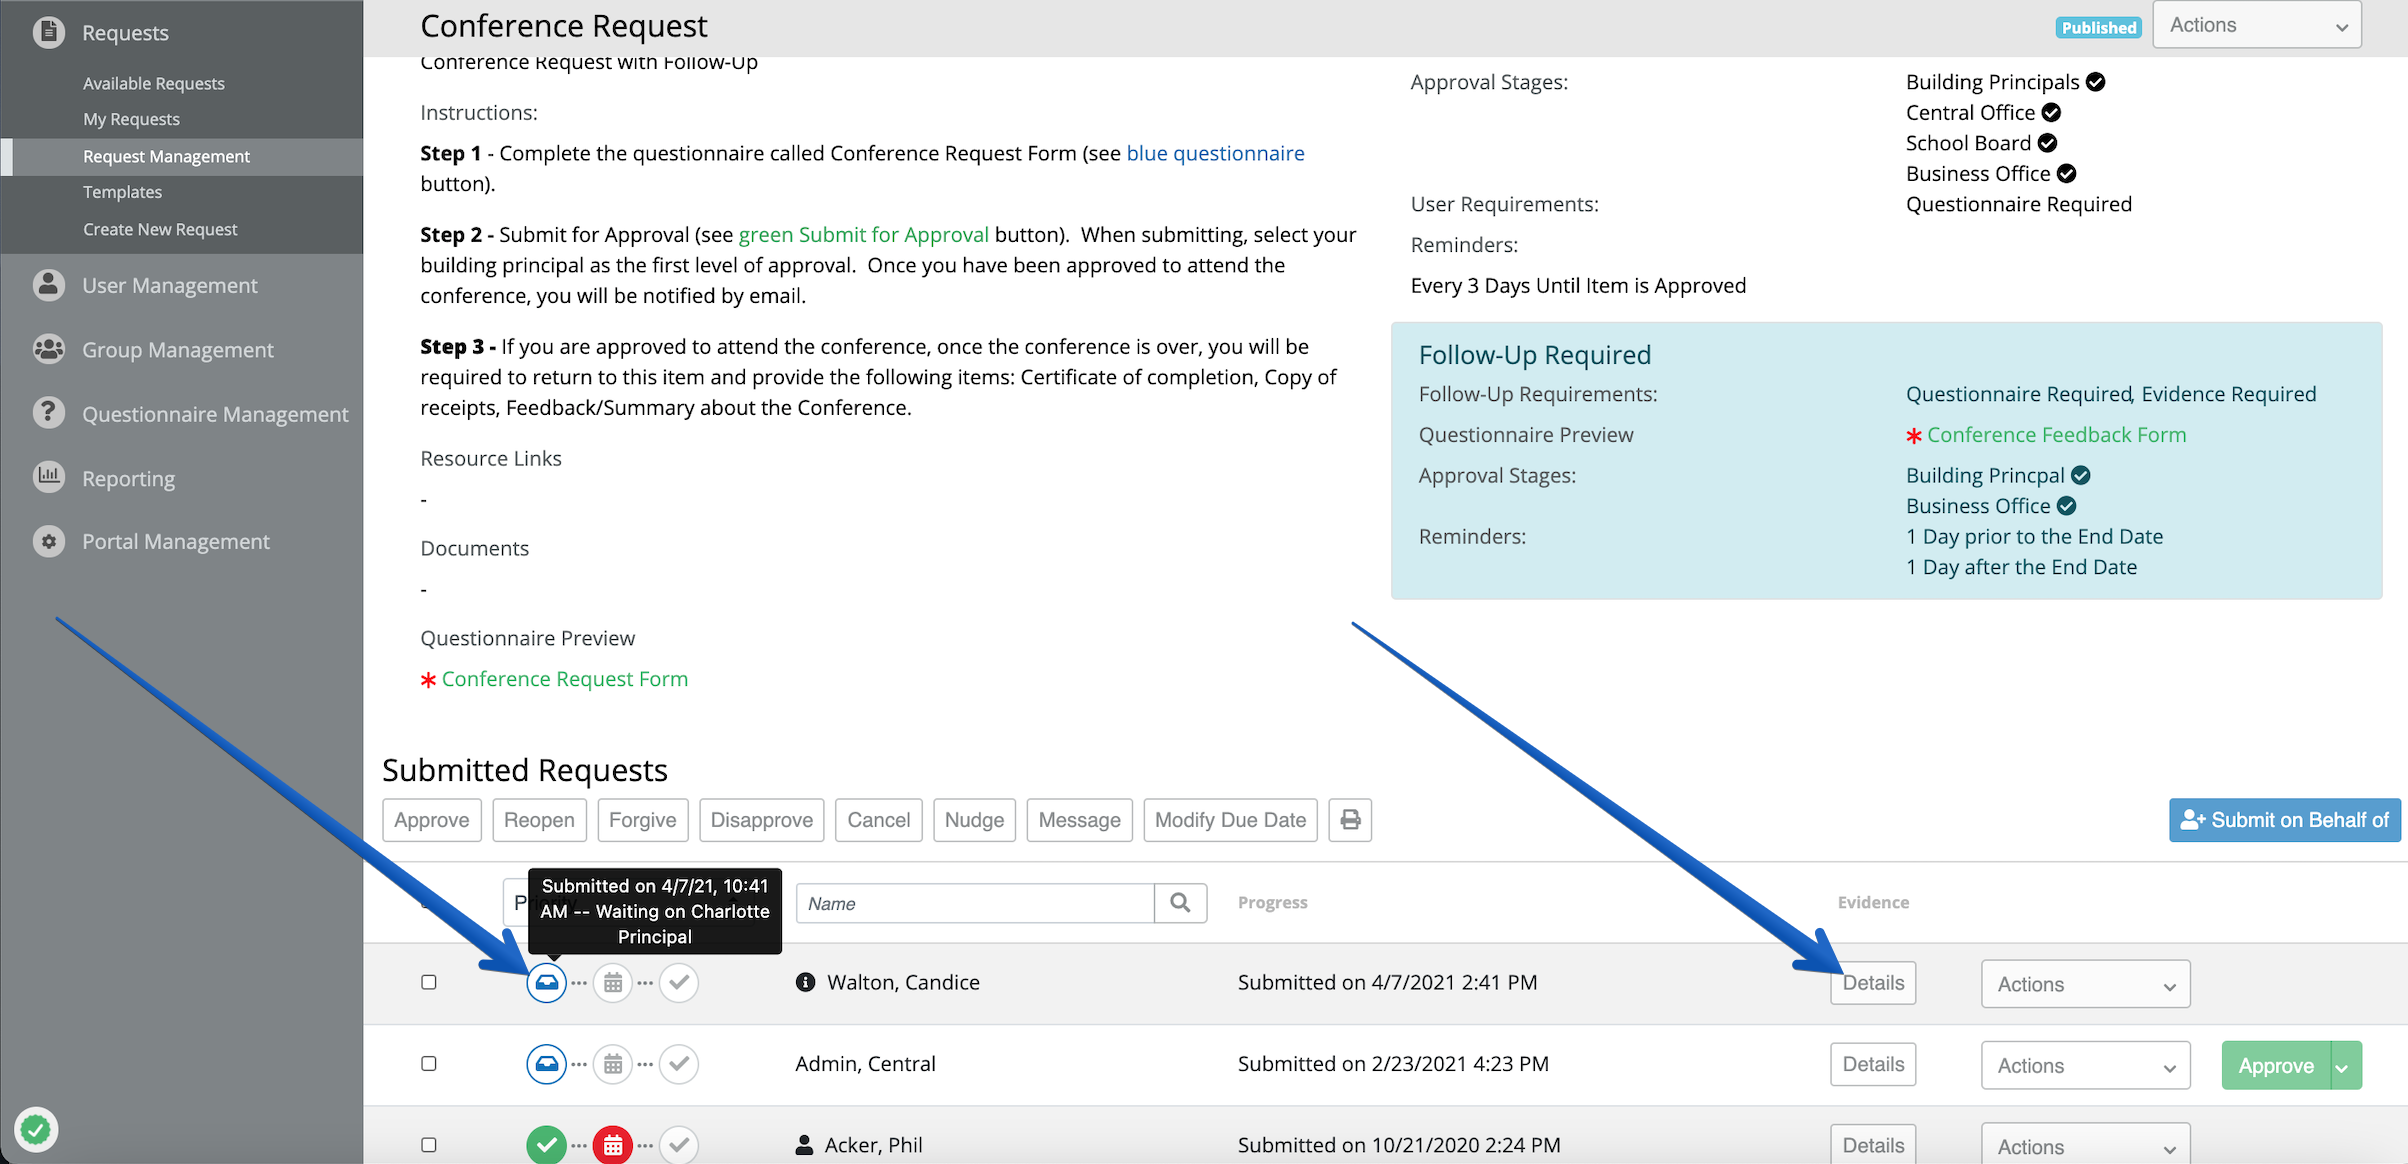Open Templates in the sidebar

122,192
